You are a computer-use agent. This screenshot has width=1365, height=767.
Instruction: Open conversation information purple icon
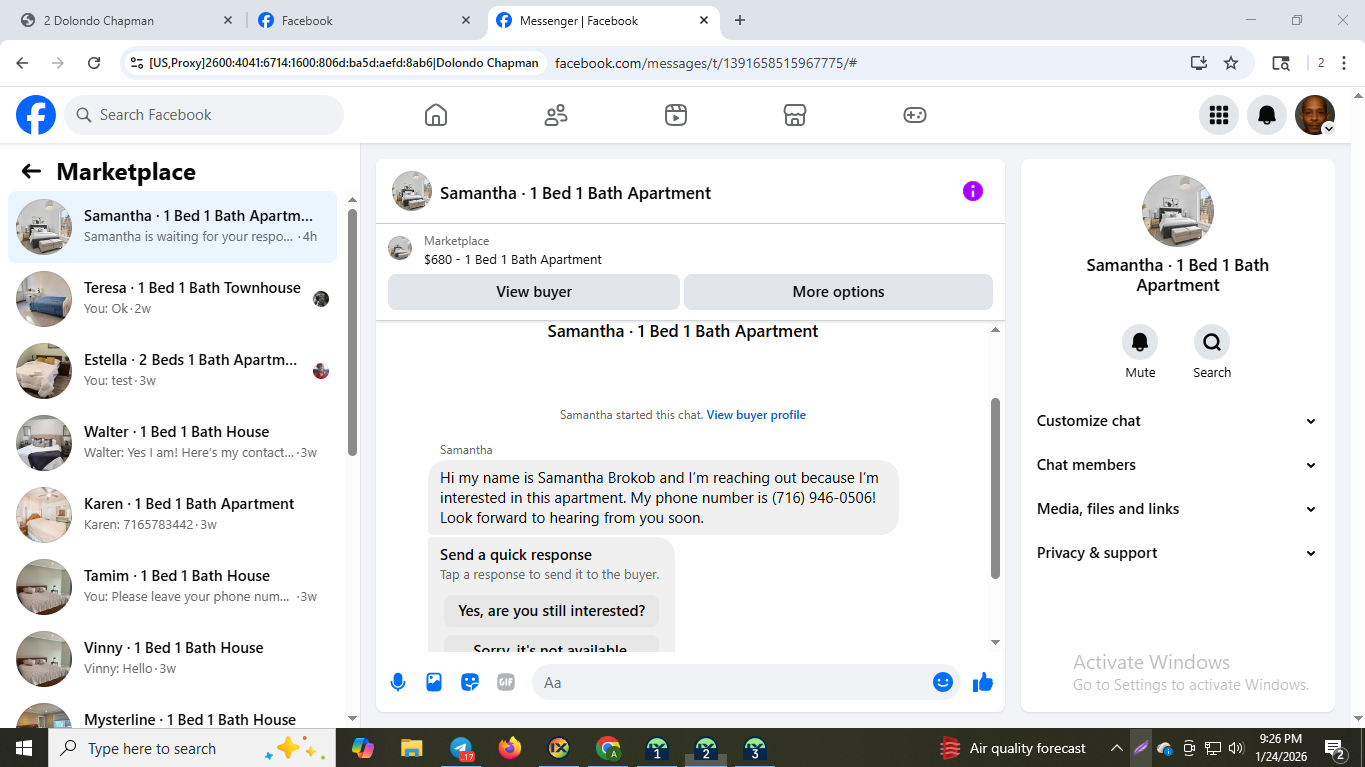[x=973, y=191]
